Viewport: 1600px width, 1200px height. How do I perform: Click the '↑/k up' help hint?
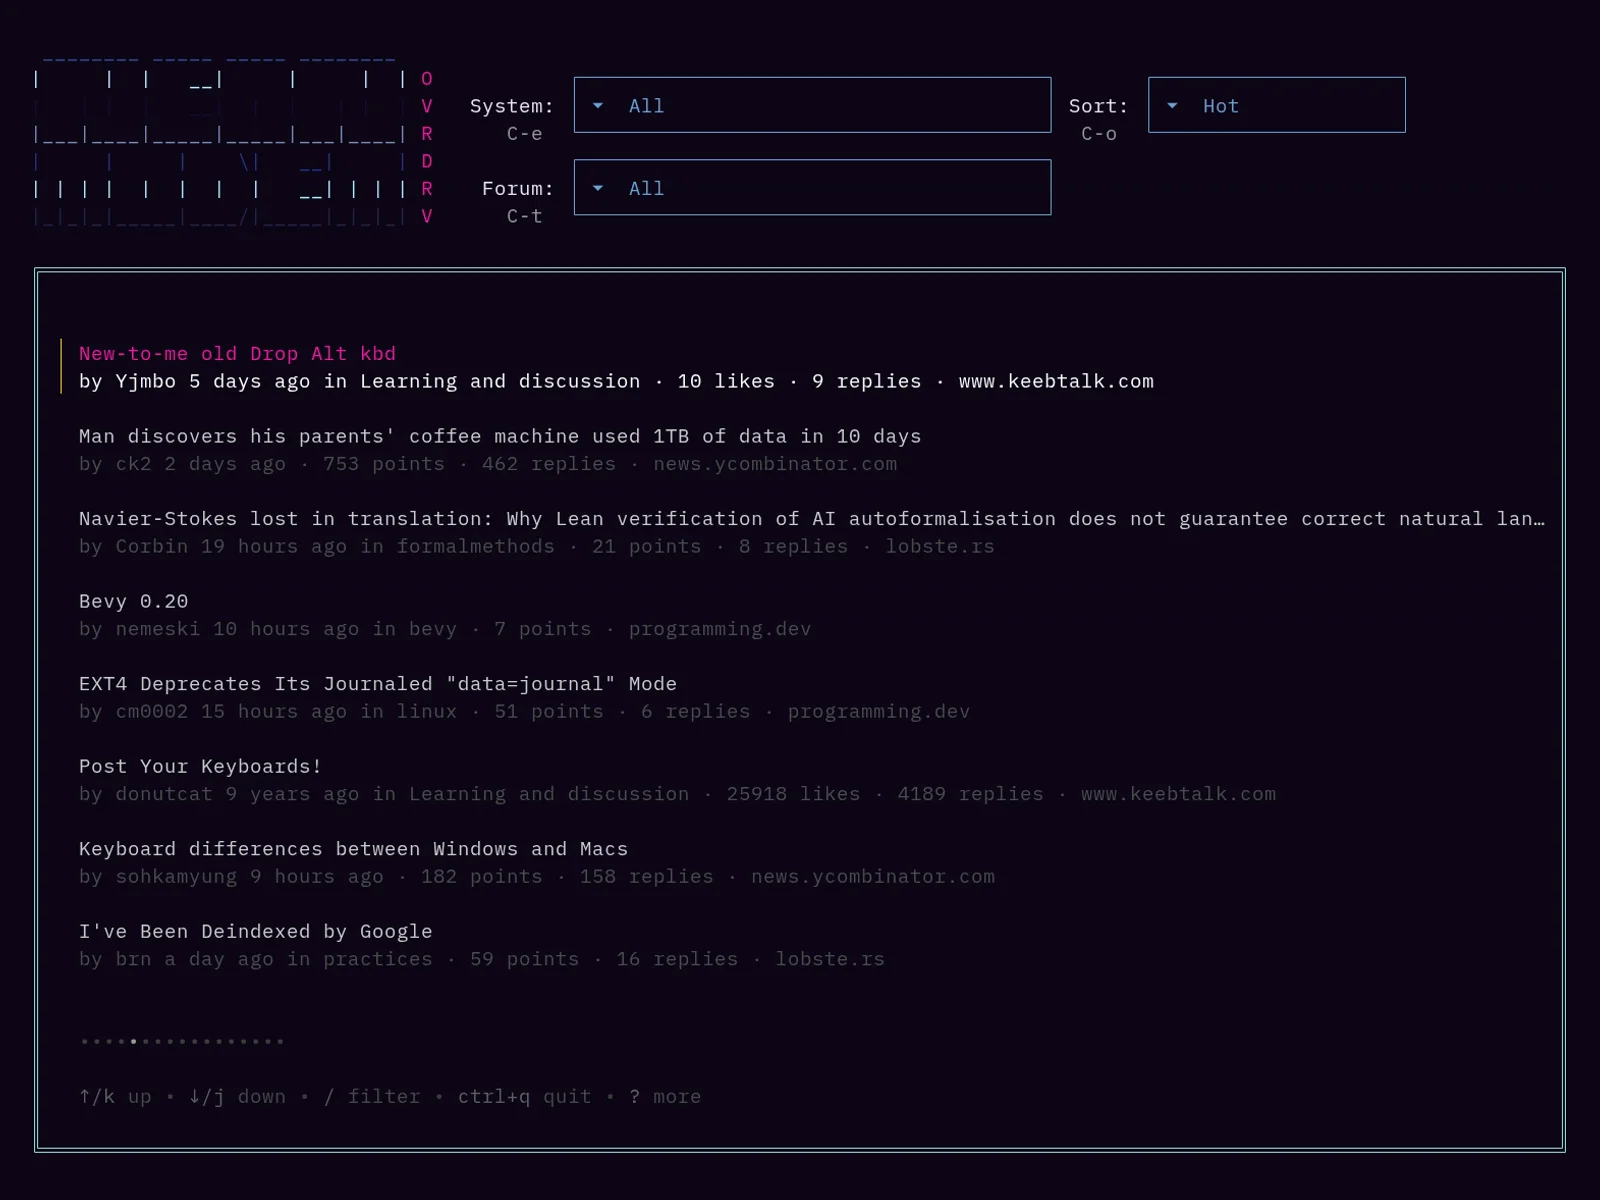pyautogui.click(x=116, y=1097)
